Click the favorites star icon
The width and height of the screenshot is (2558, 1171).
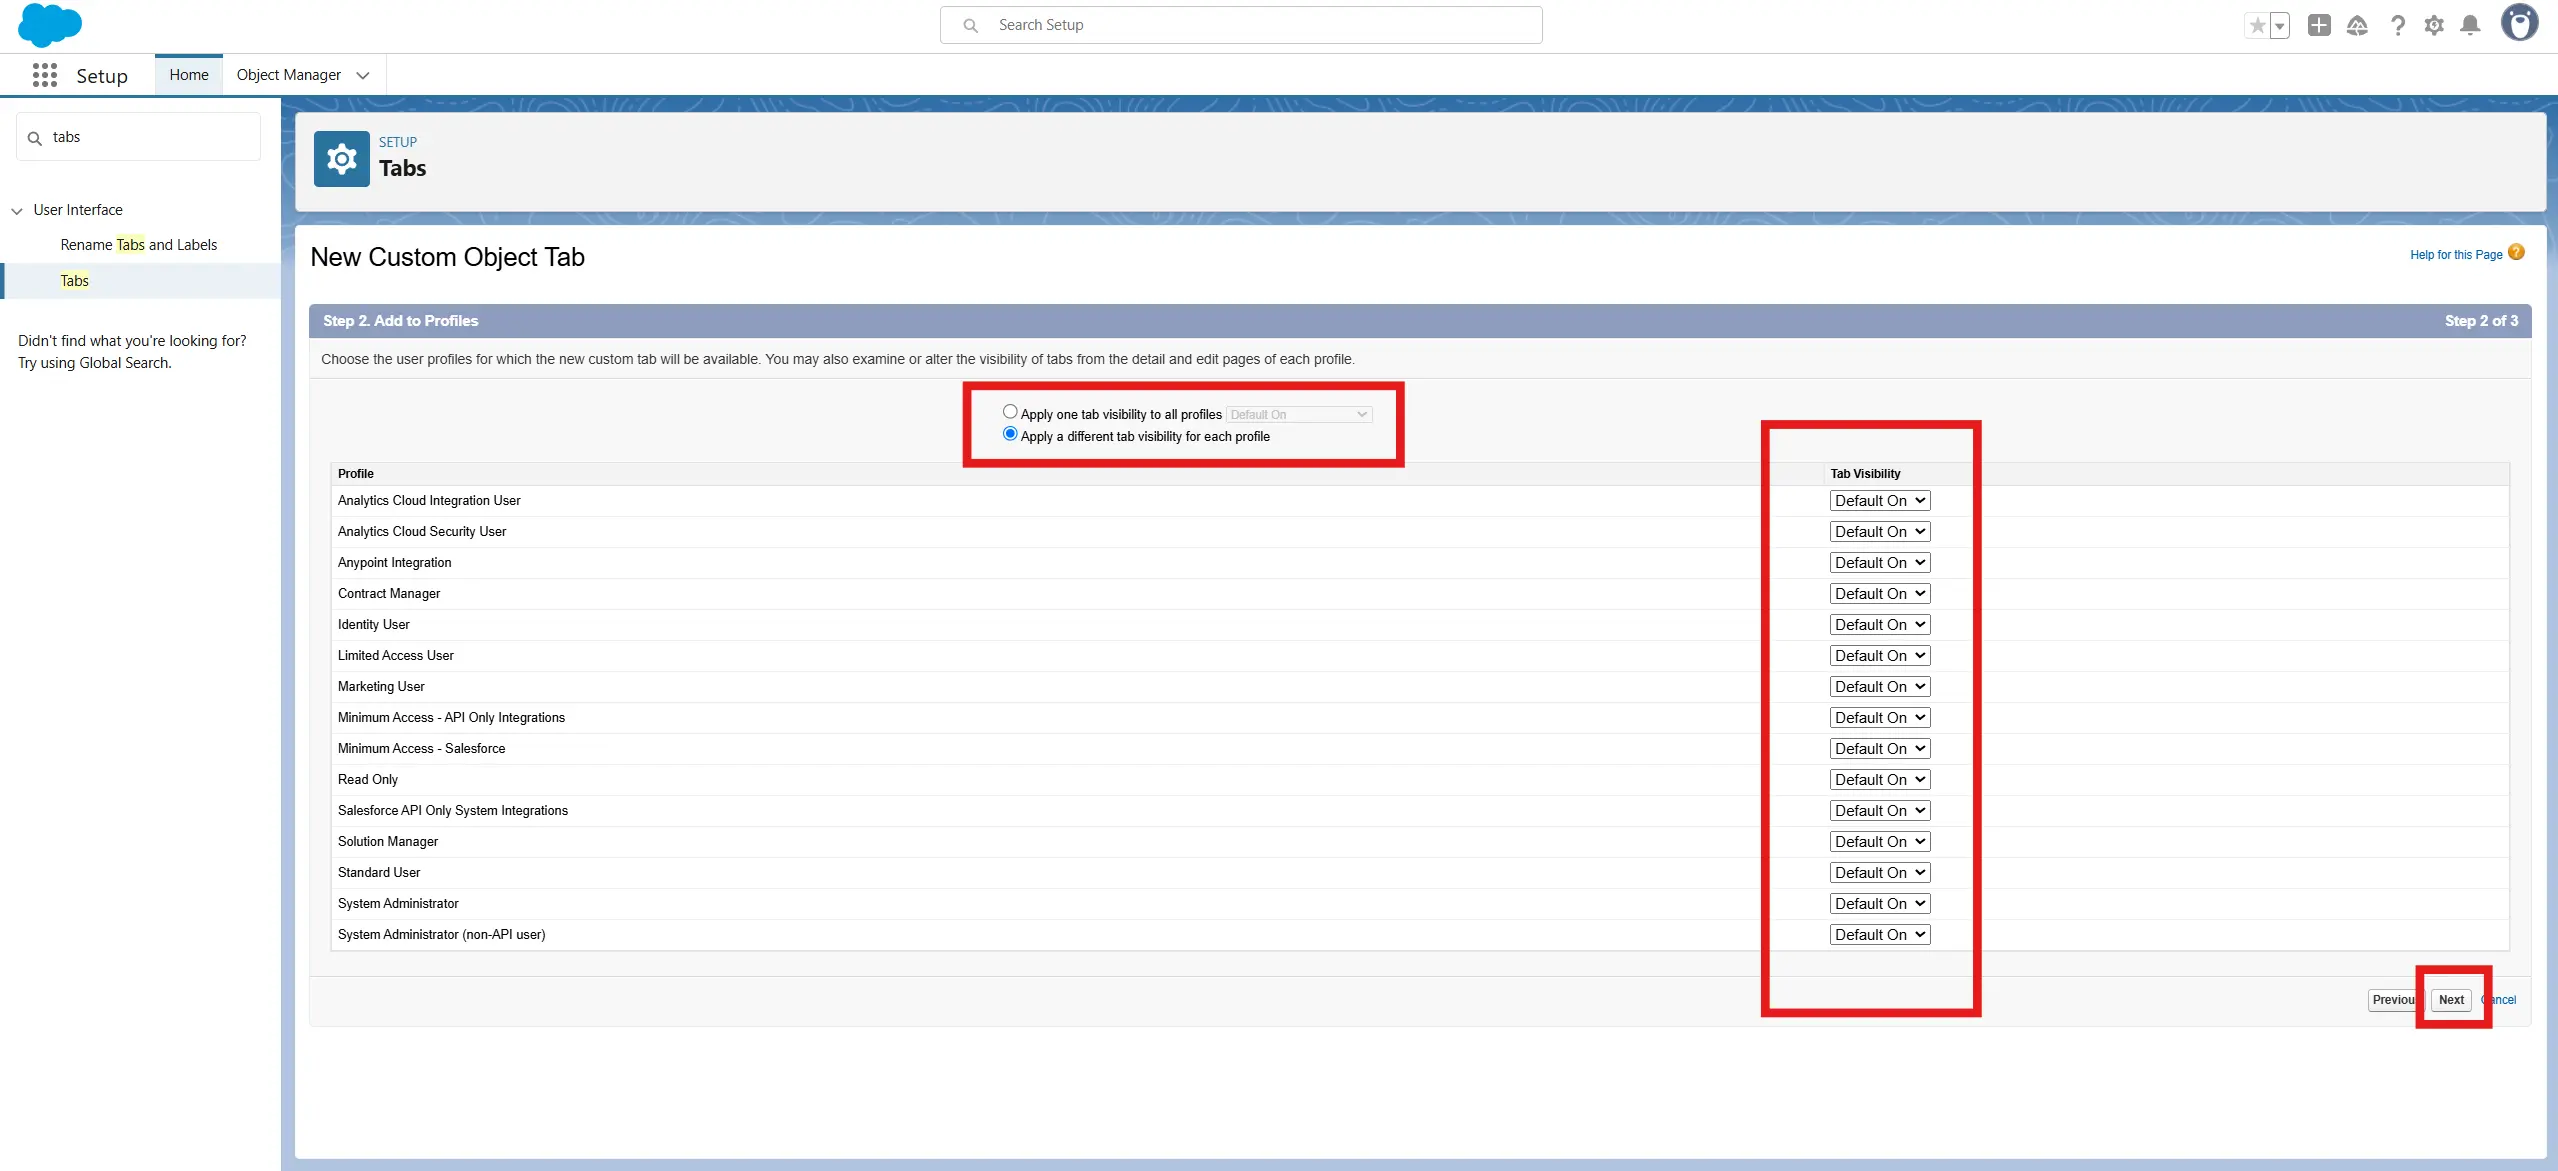click(2256, 26)
